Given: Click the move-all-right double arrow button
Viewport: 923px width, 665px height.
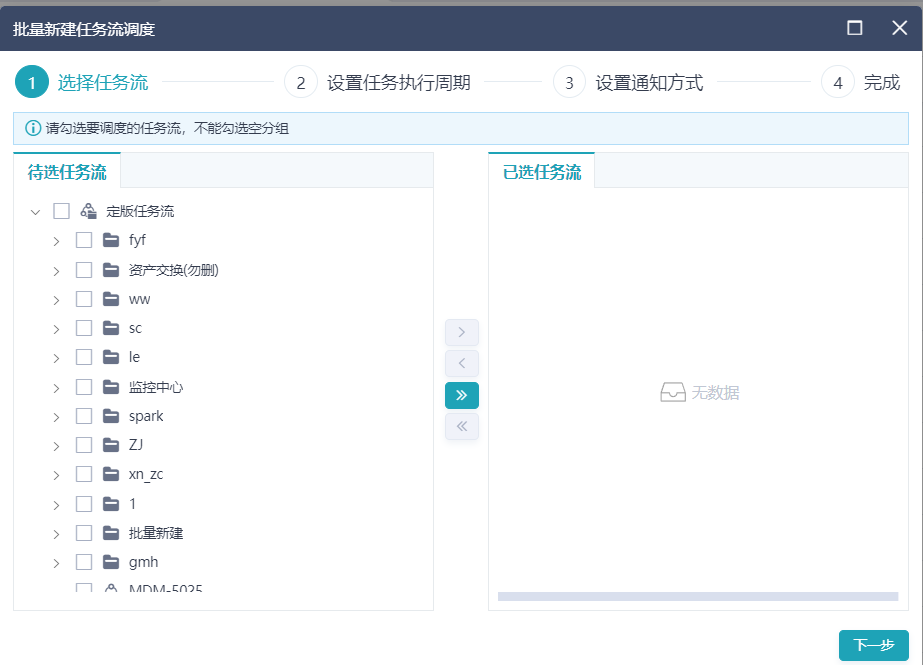Looking at the screenshot, I should 461,395.
